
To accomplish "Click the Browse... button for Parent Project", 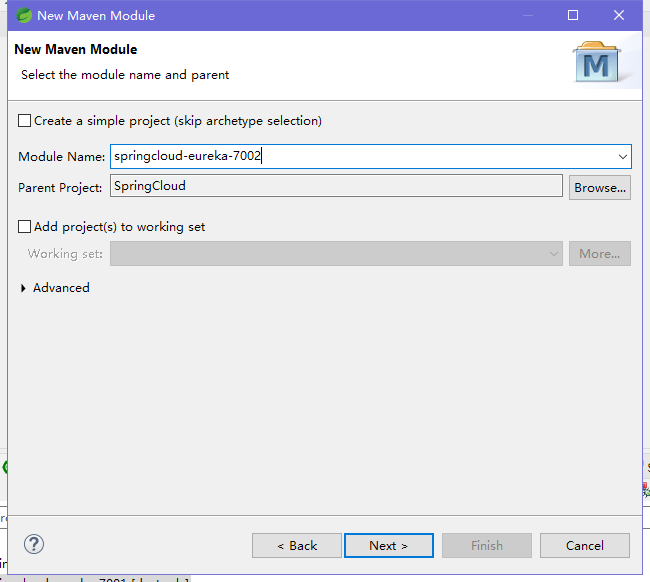I will [x=600, y=188].
